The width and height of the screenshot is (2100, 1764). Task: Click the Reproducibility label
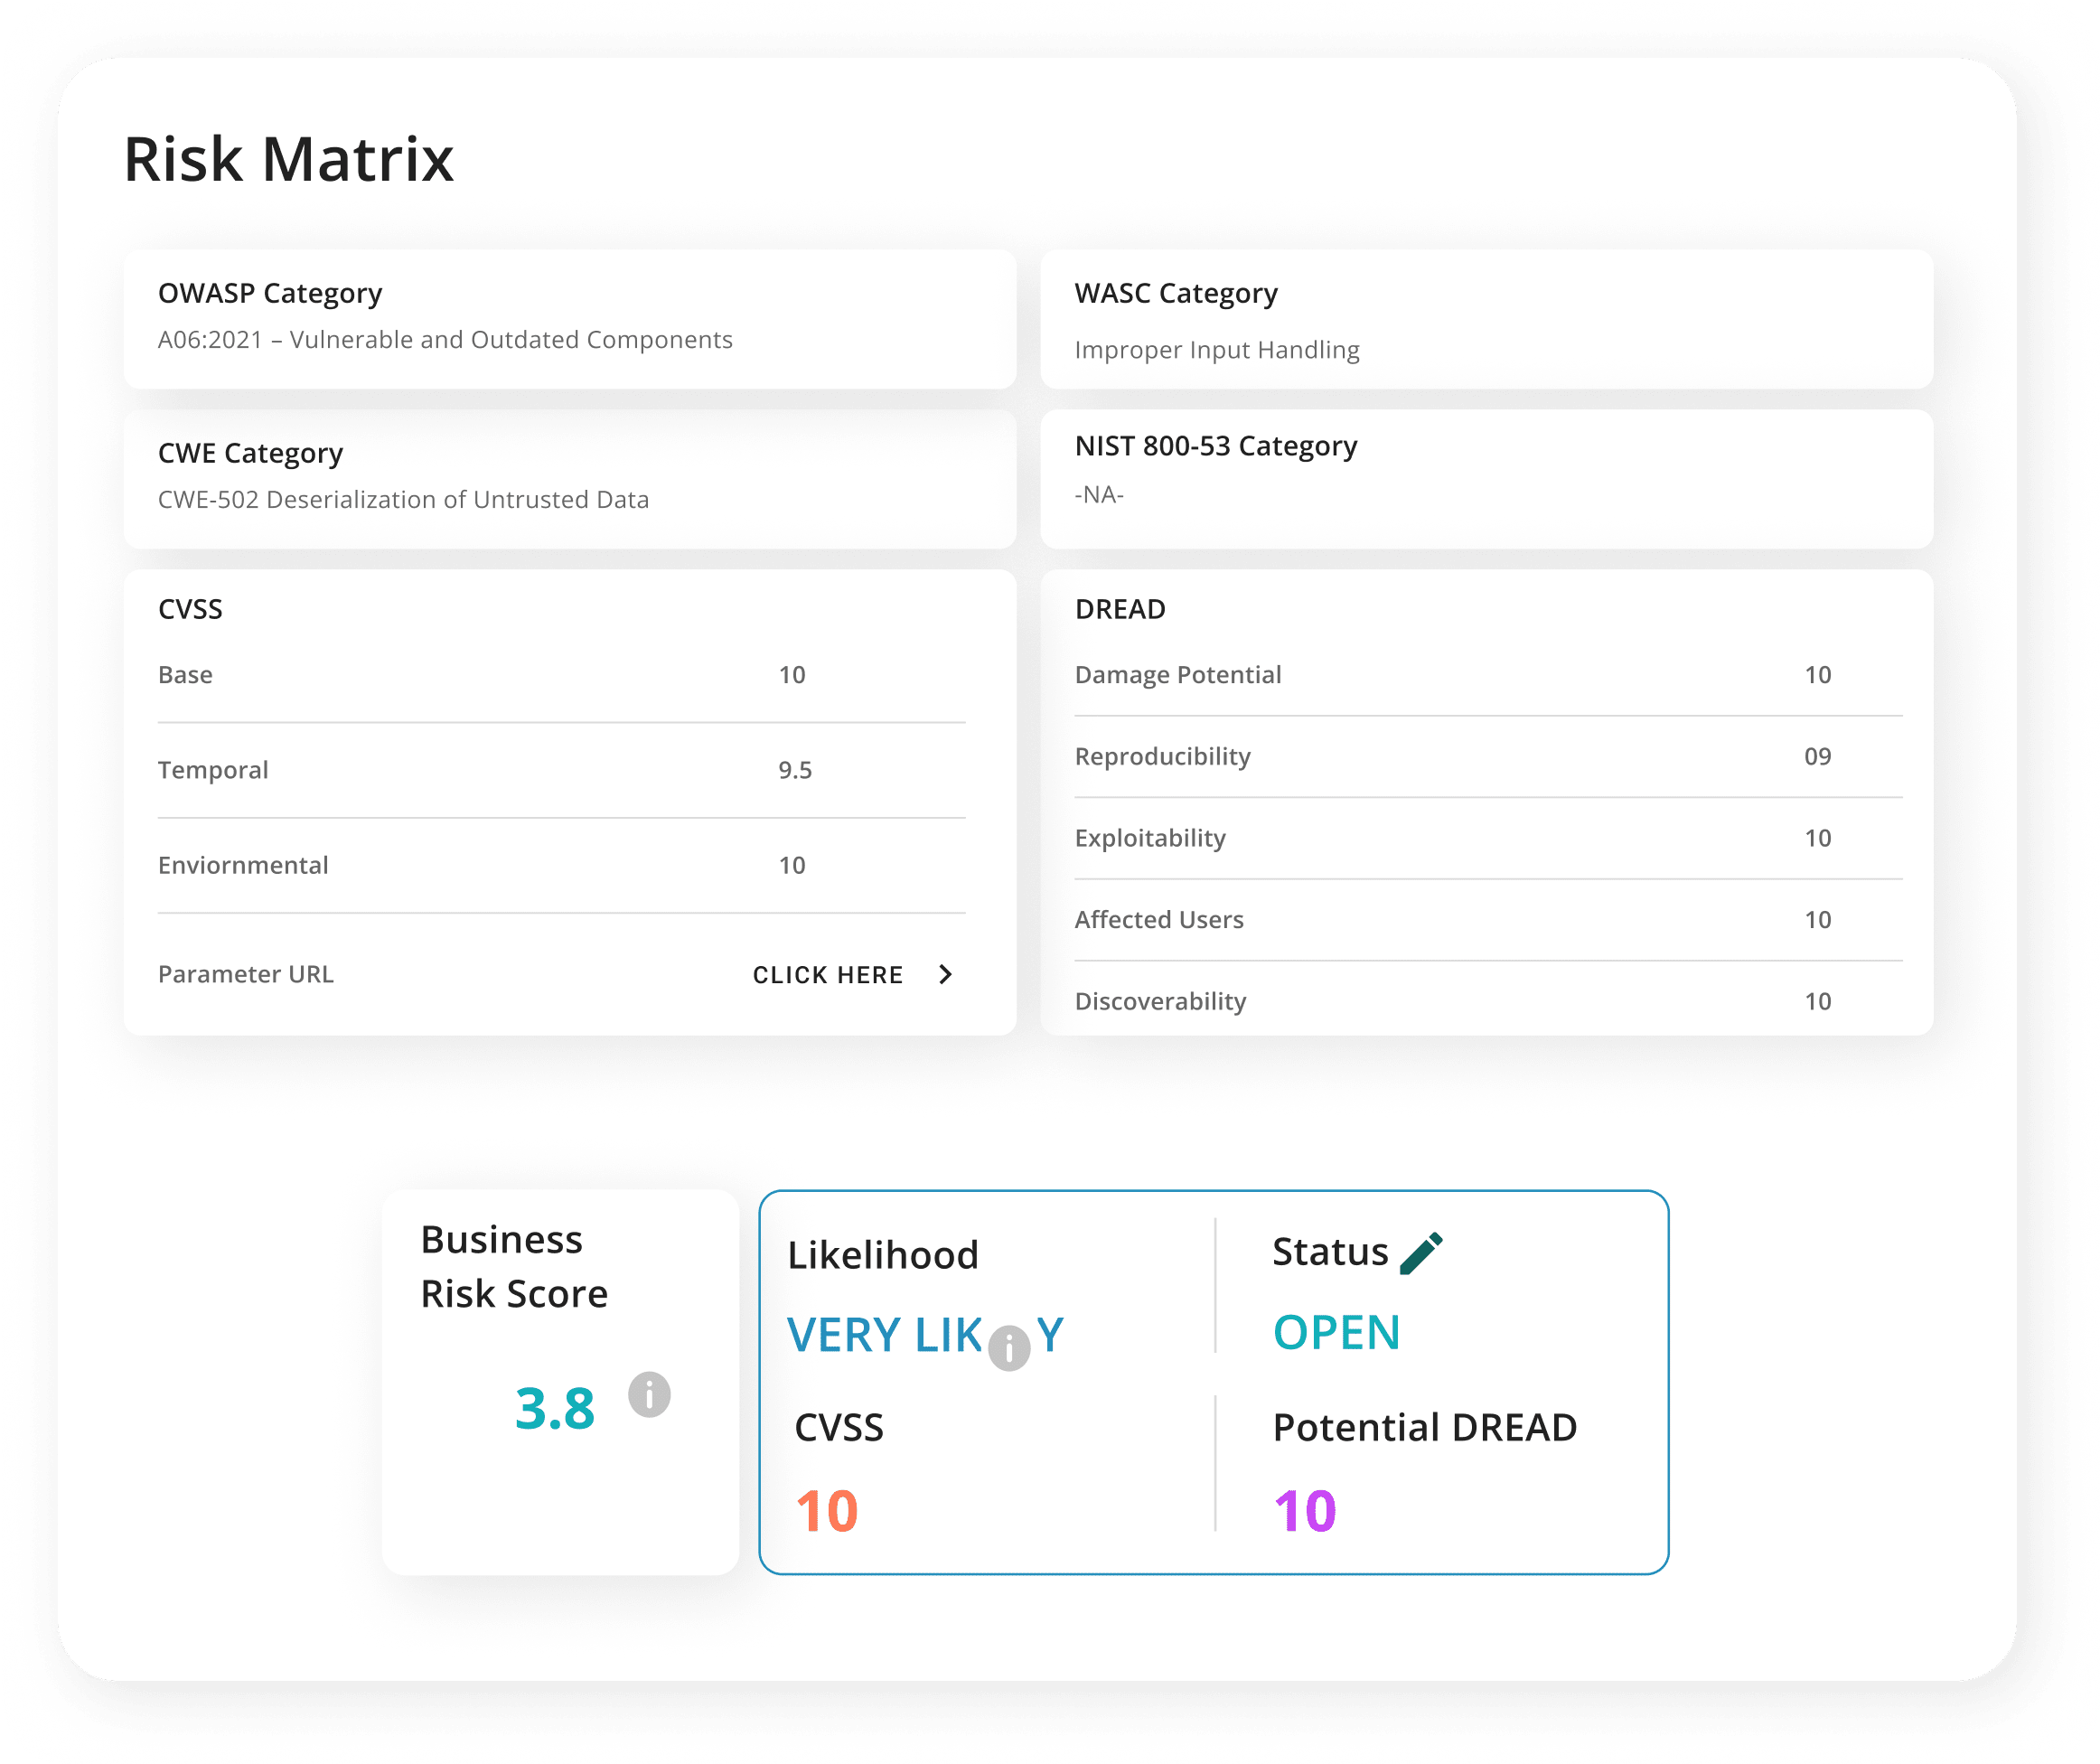(1163, 757)
